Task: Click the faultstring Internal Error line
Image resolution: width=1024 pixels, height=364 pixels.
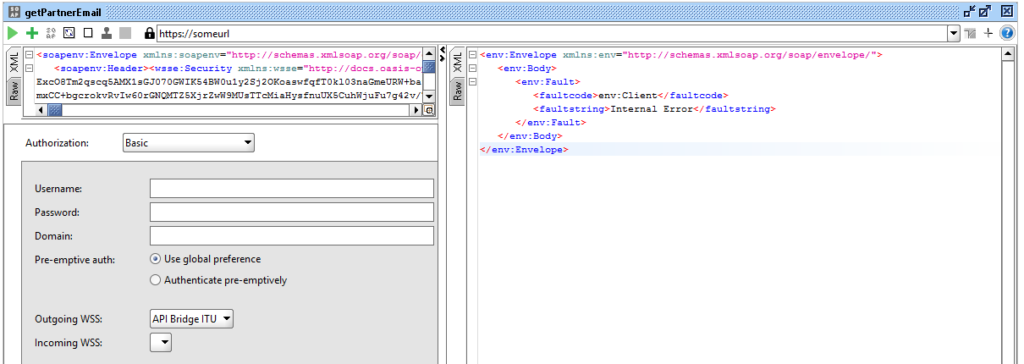Action: point(654,109)
